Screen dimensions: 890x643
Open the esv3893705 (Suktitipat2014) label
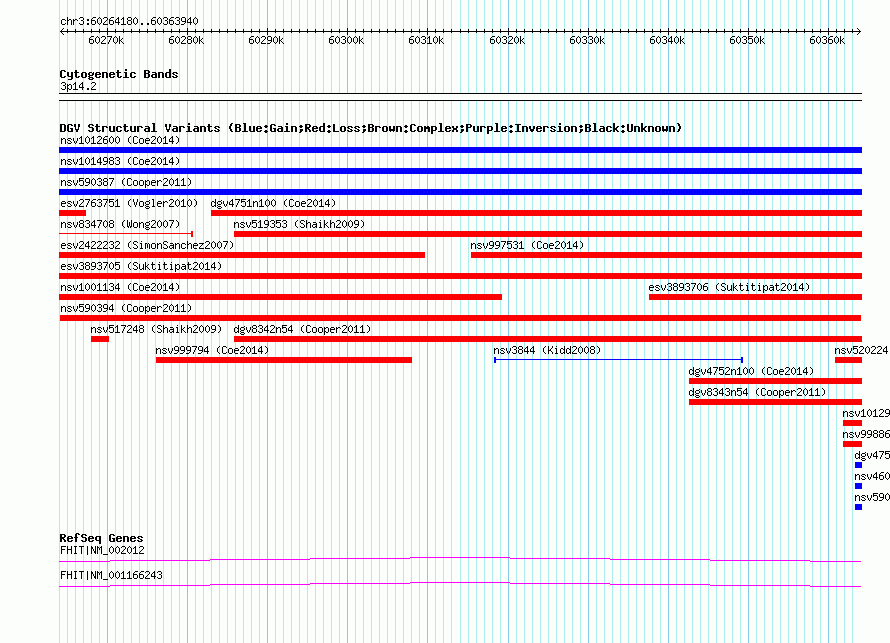[x=141, y=266]
